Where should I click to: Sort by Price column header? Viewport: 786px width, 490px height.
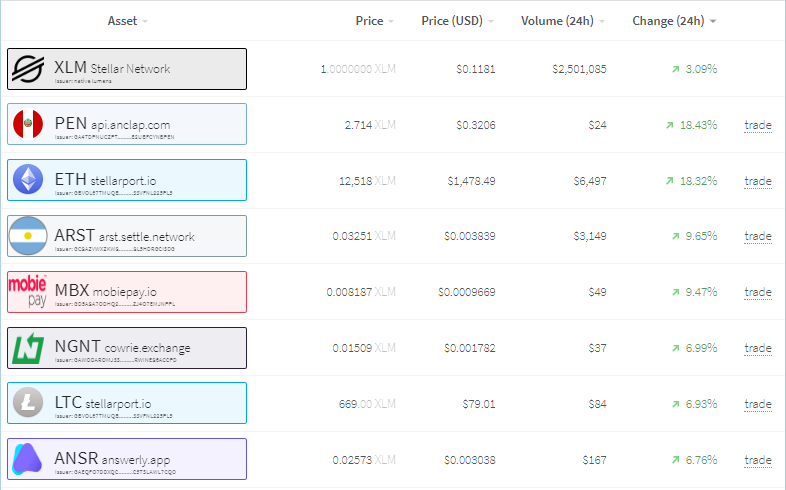click(x=374, y=21)
